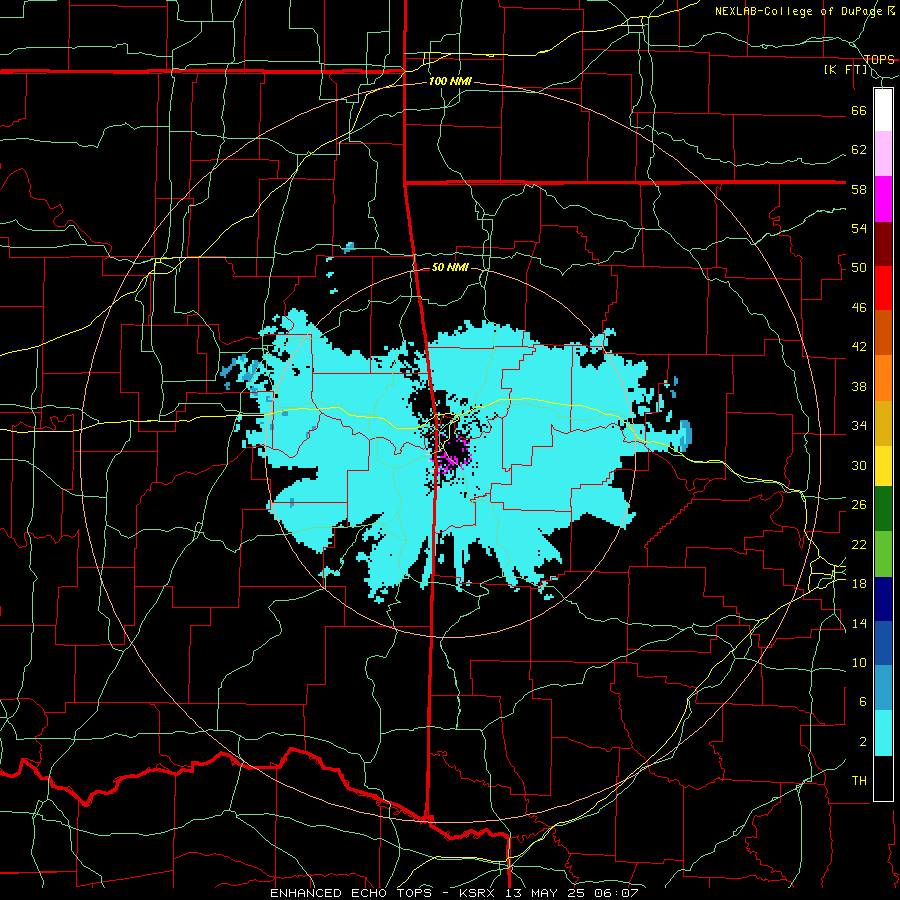This screenshot has width=900, height=900.
Task: Click the gold 38 legend swatch
Action: pyautogui.click(x=883, y=423)
